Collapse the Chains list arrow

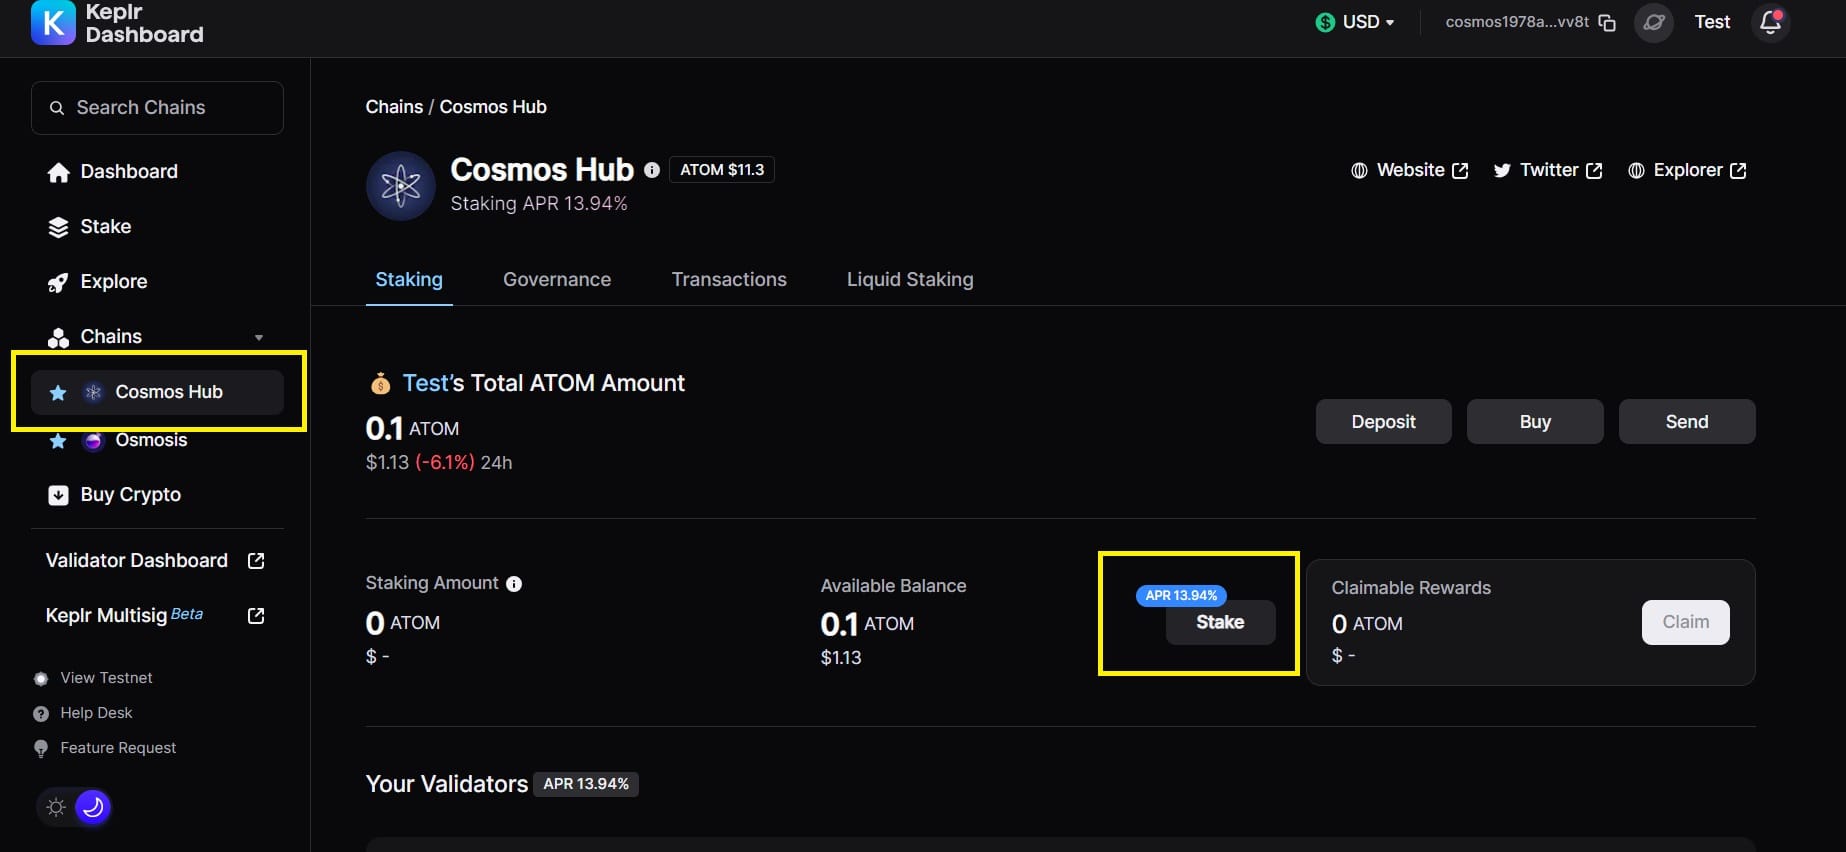click(259, 338)
